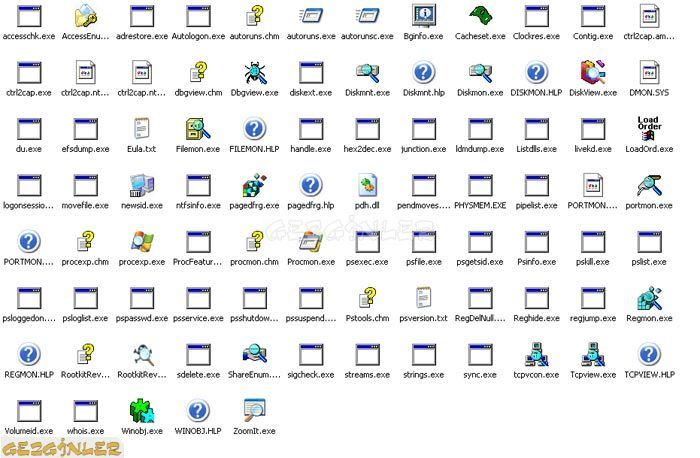
Task: Select the DMON.SYS system file
Action: (x=649, y=73)
